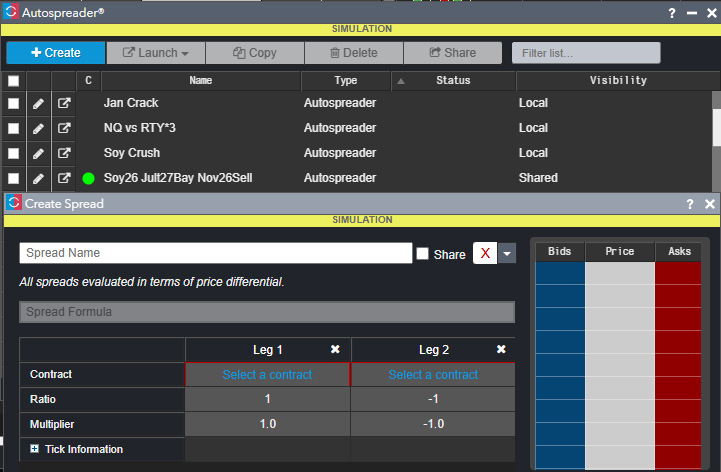Click the Create button

click(x=56, y=53)
